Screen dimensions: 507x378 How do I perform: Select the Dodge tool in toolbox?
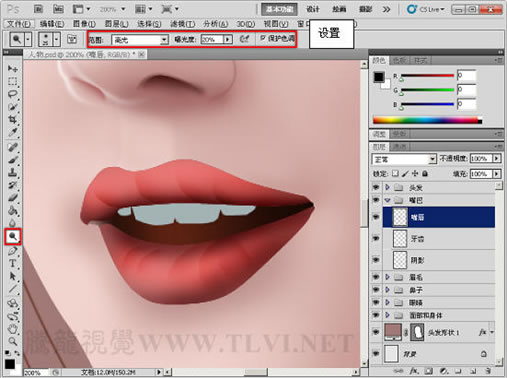[x=13, y=237]
